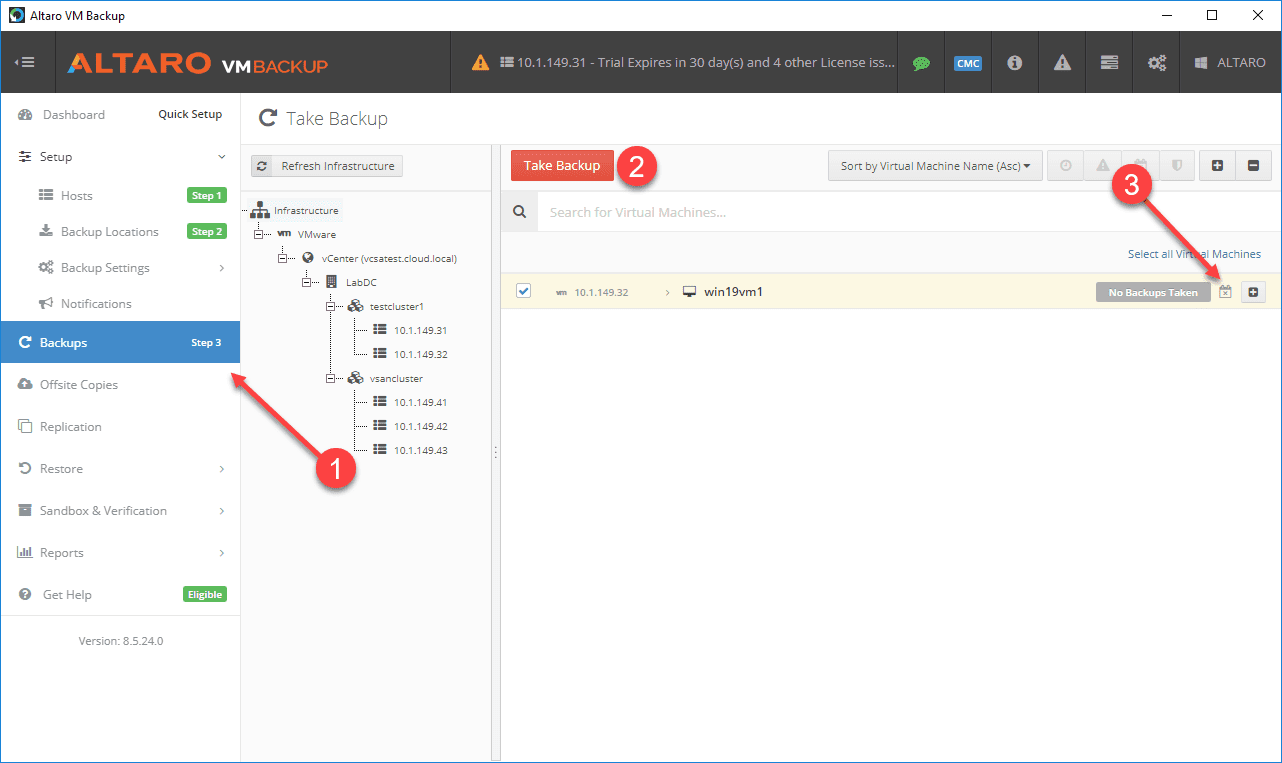The image size is (1282, 763).
Task: Collapse all virtual machines with the minus button
Action: point(1253,166)
